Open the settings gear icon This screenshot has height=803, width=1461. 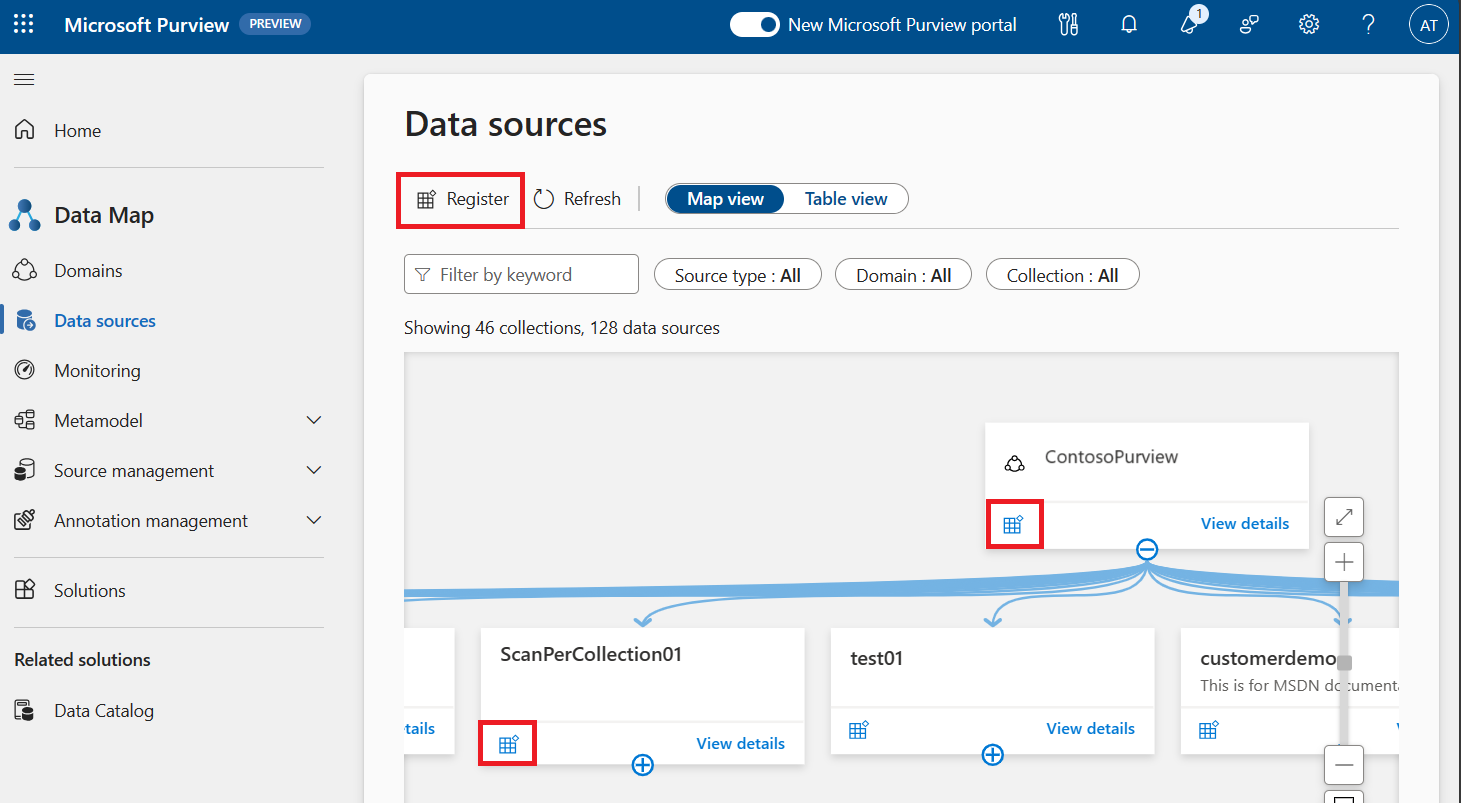[1309, 25]
